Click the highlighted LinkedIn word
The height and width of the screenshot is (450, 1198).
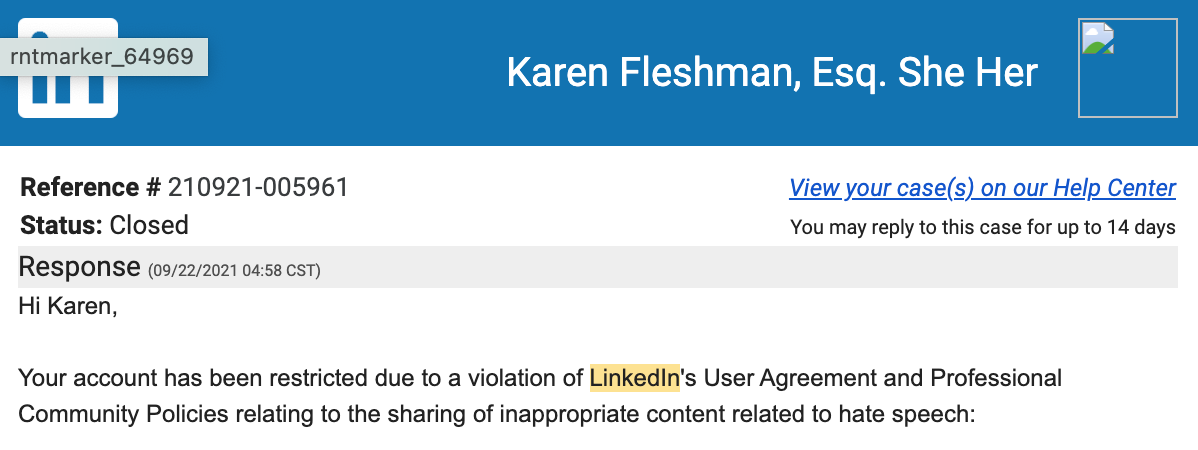(635, 377)
